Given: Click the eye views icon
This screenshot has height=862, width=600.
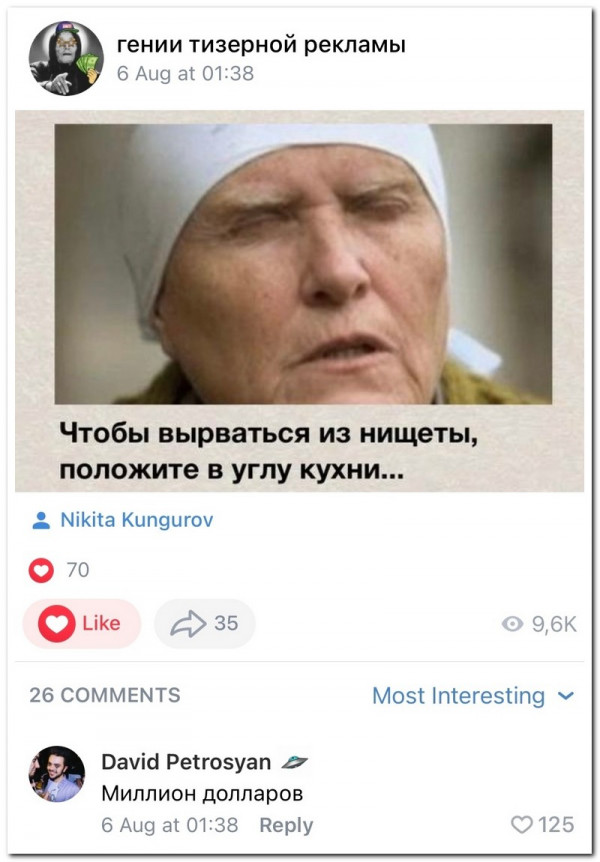Looking at the screenshot, I should pos(513,624).
